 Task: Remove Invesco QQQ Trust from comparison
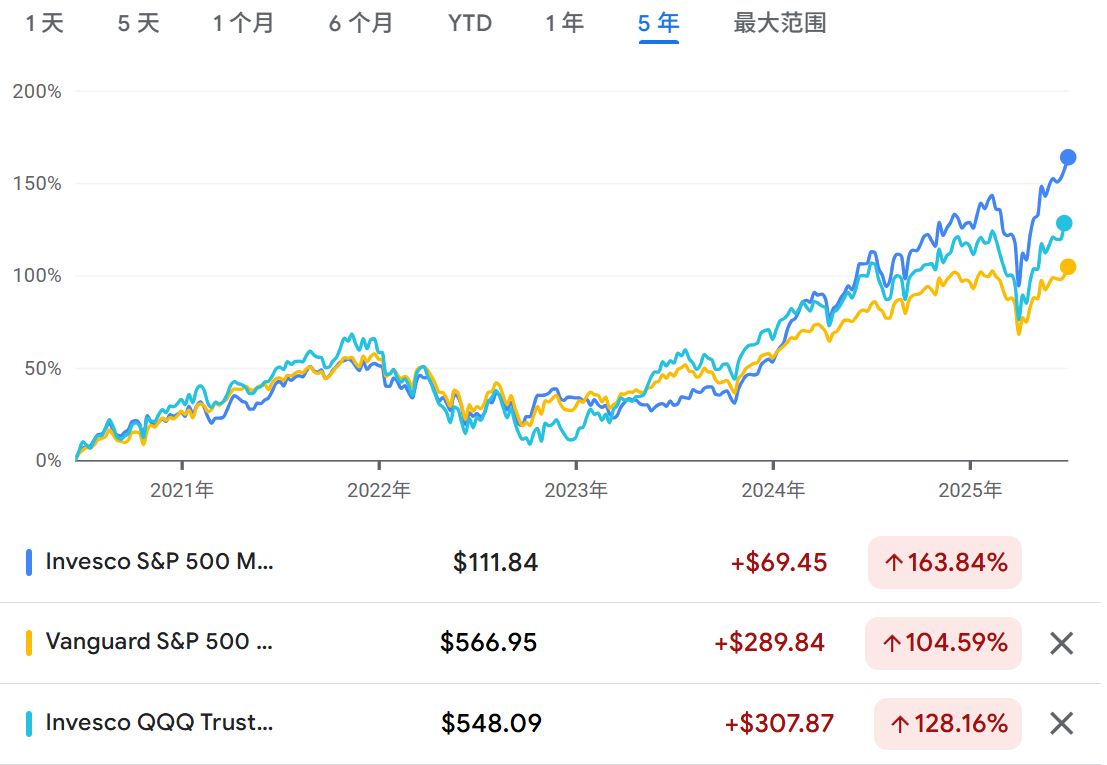1061,723
